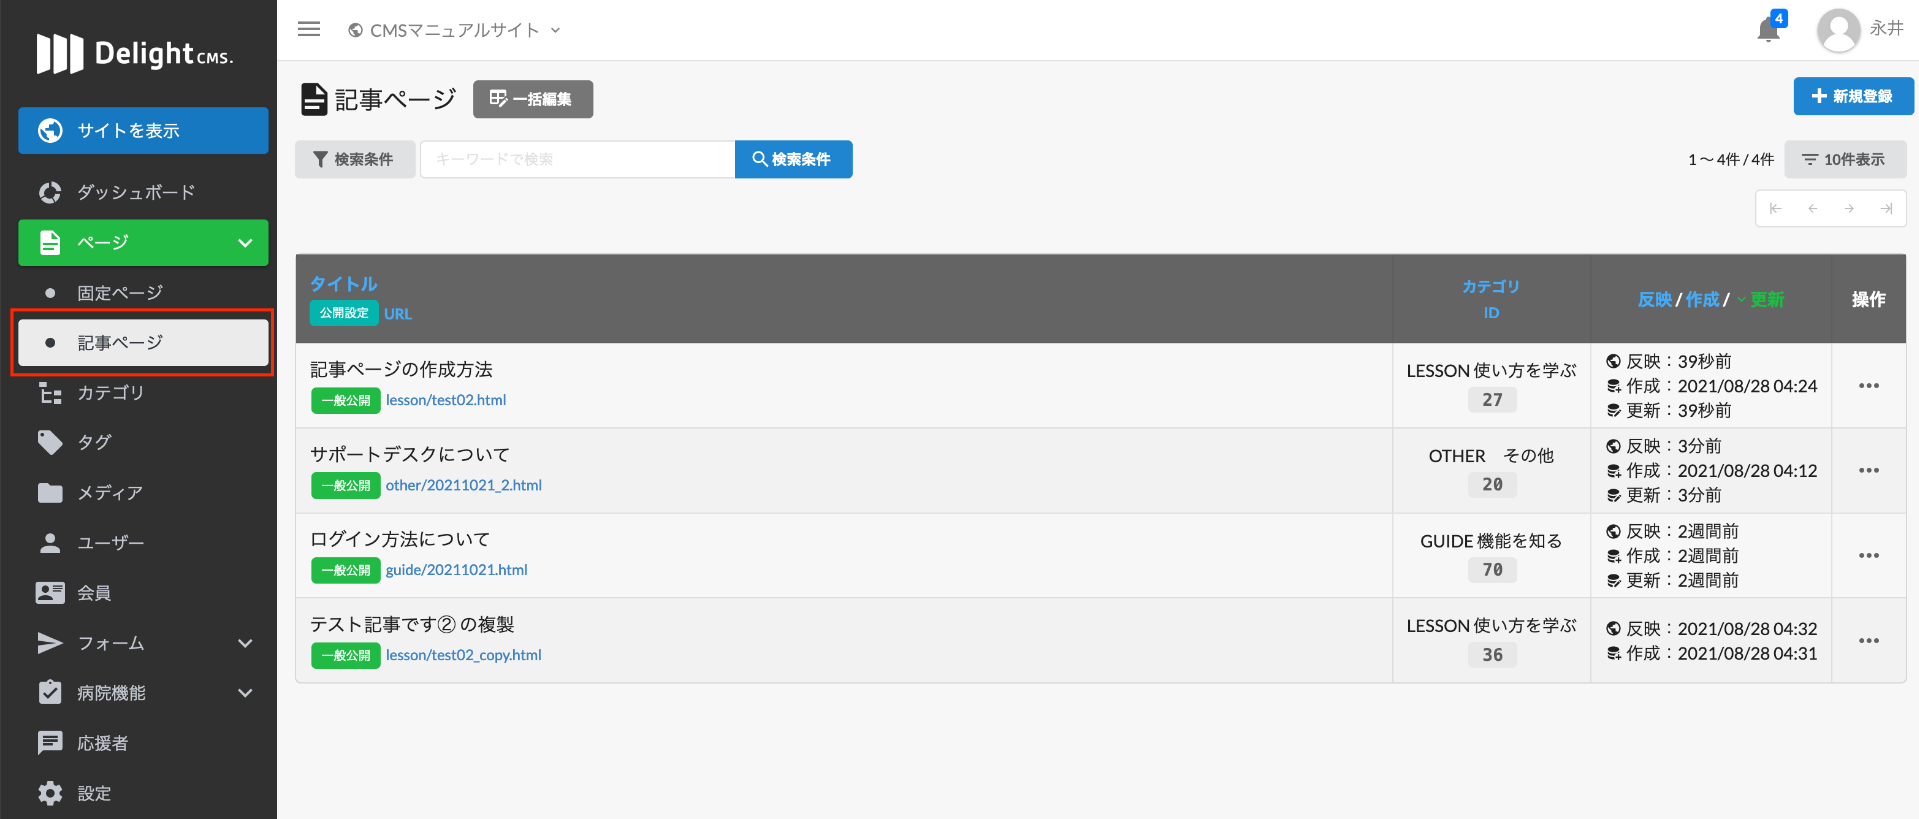Click the 新規登録 button
1919x819 pixels.
click(1853, 96)
